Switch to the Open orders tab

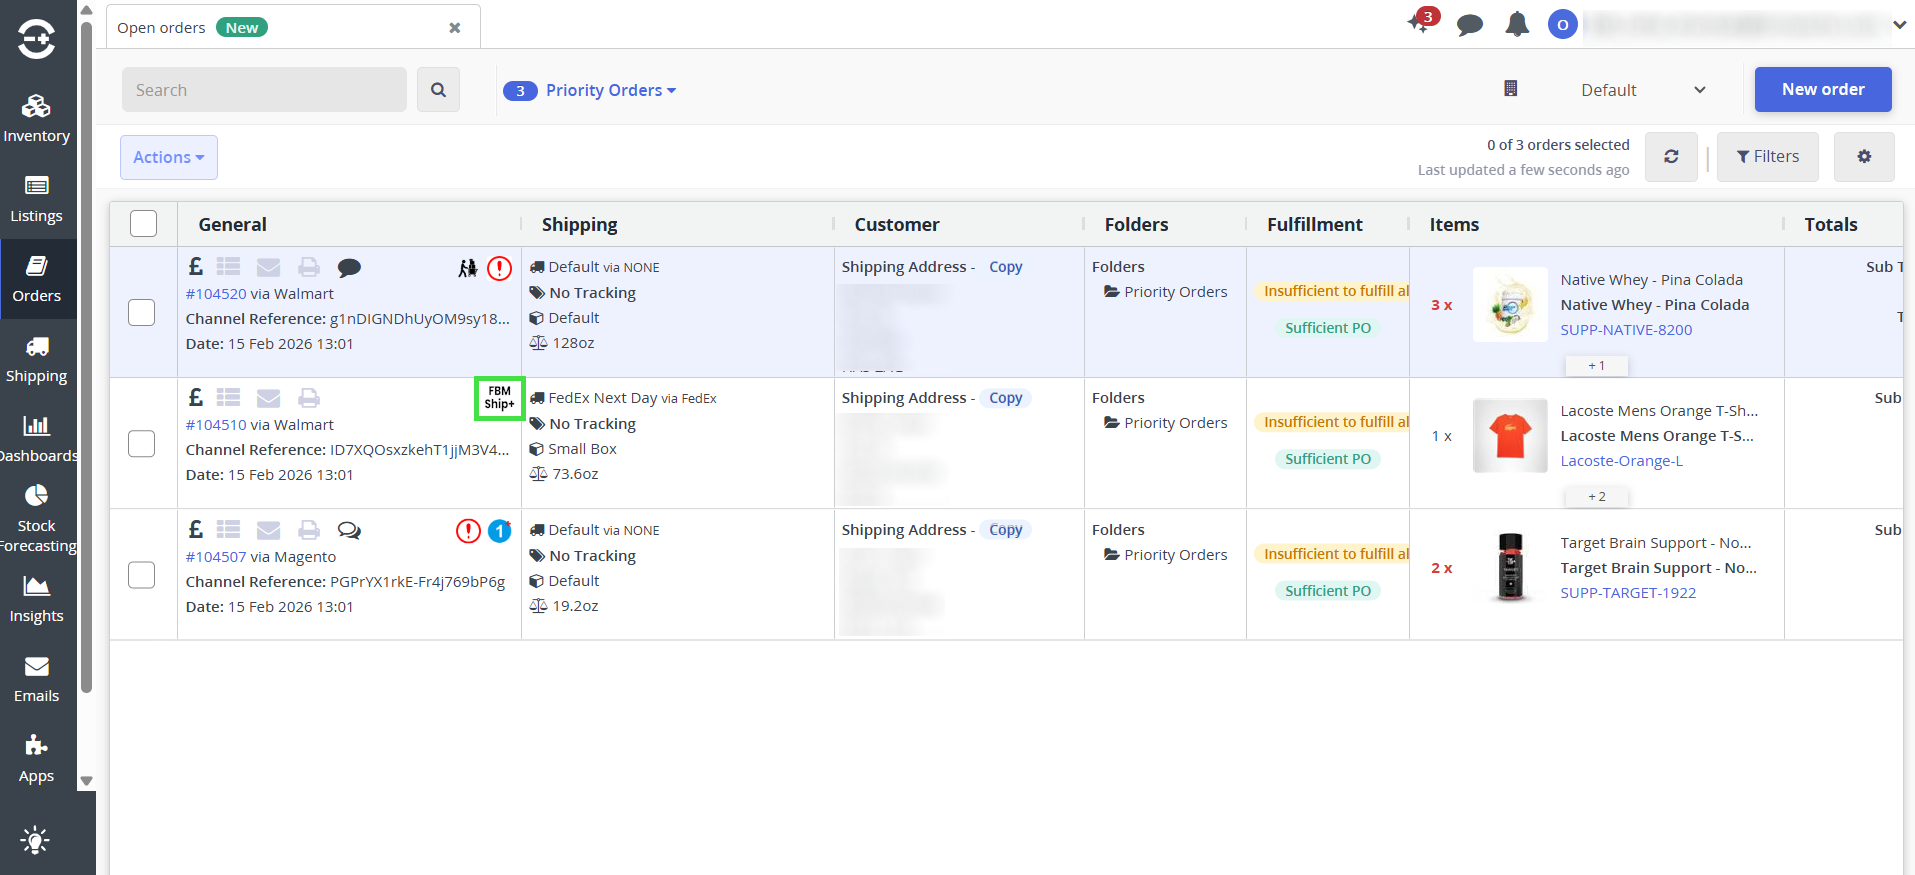[x=292, y=27]
